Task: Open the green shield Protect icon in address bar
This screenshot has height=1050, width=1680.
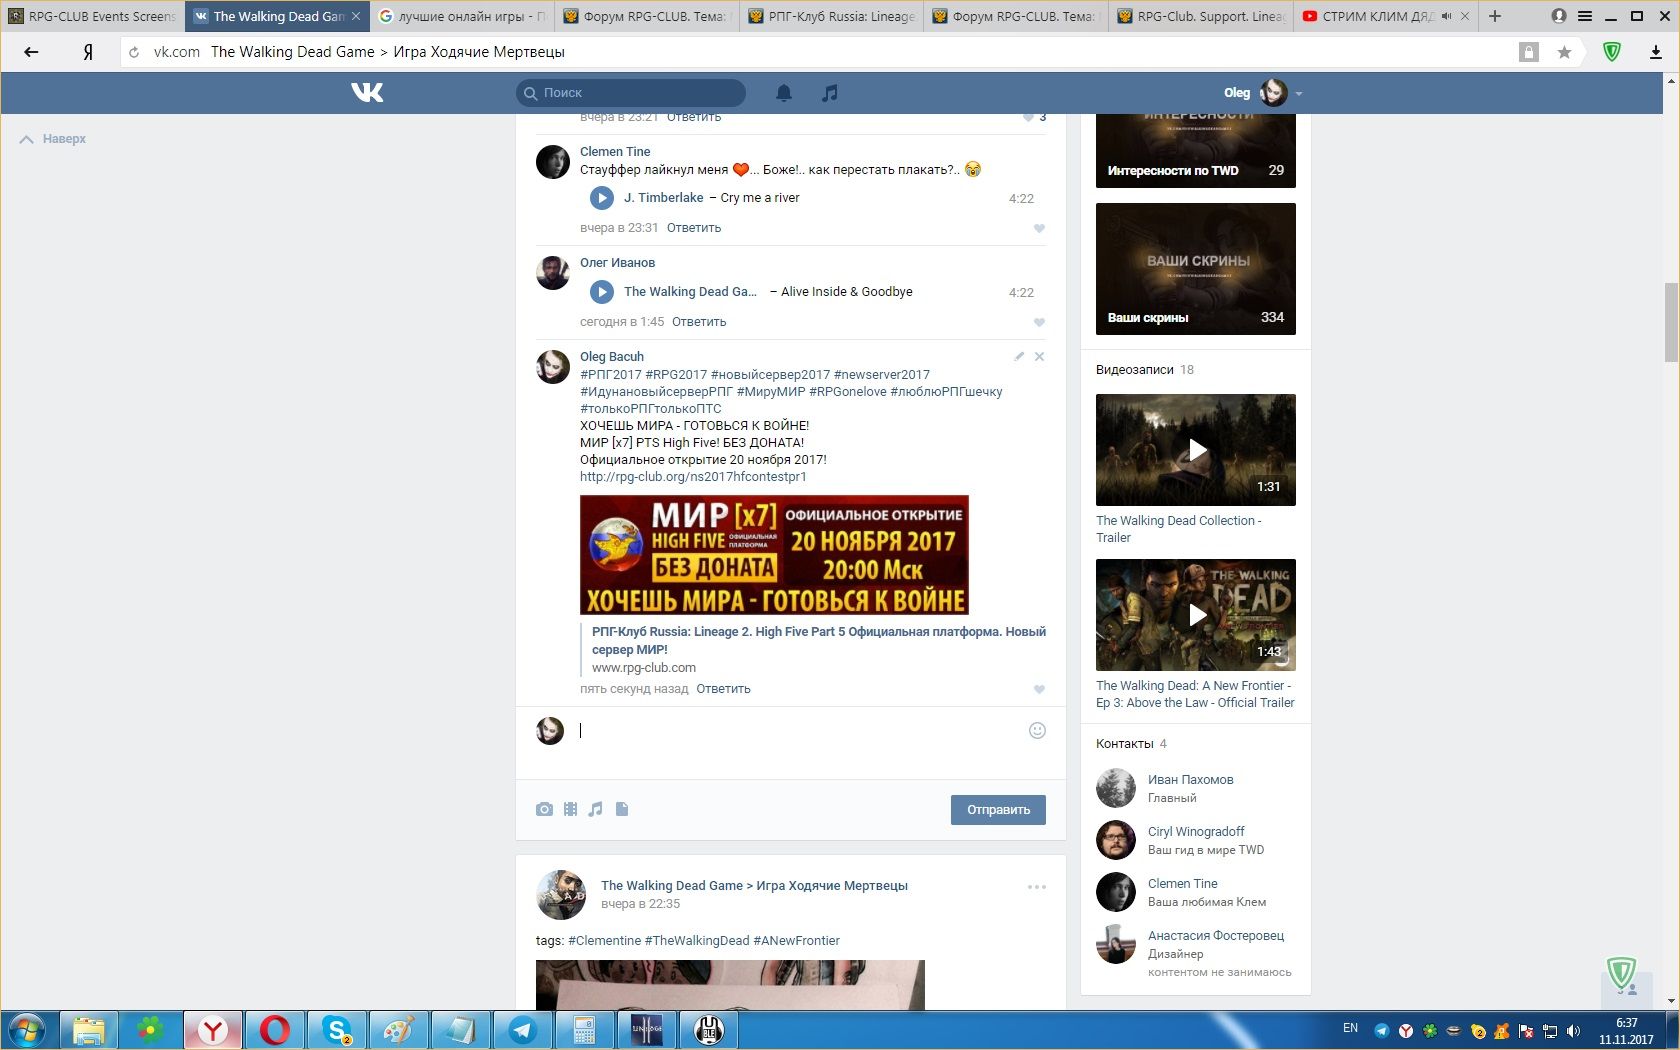Action: click(x=1612, y=52)
